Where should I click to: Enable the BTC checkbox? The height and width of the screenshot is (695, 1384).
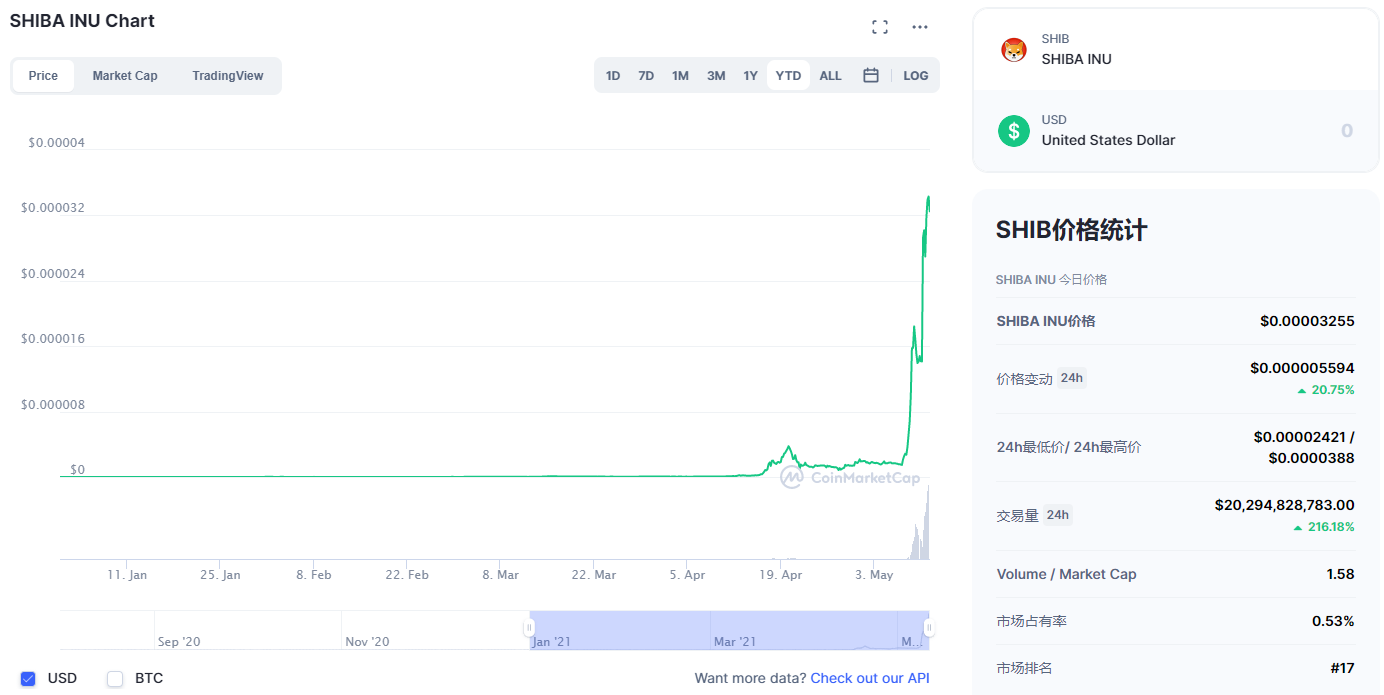(115, 678)
